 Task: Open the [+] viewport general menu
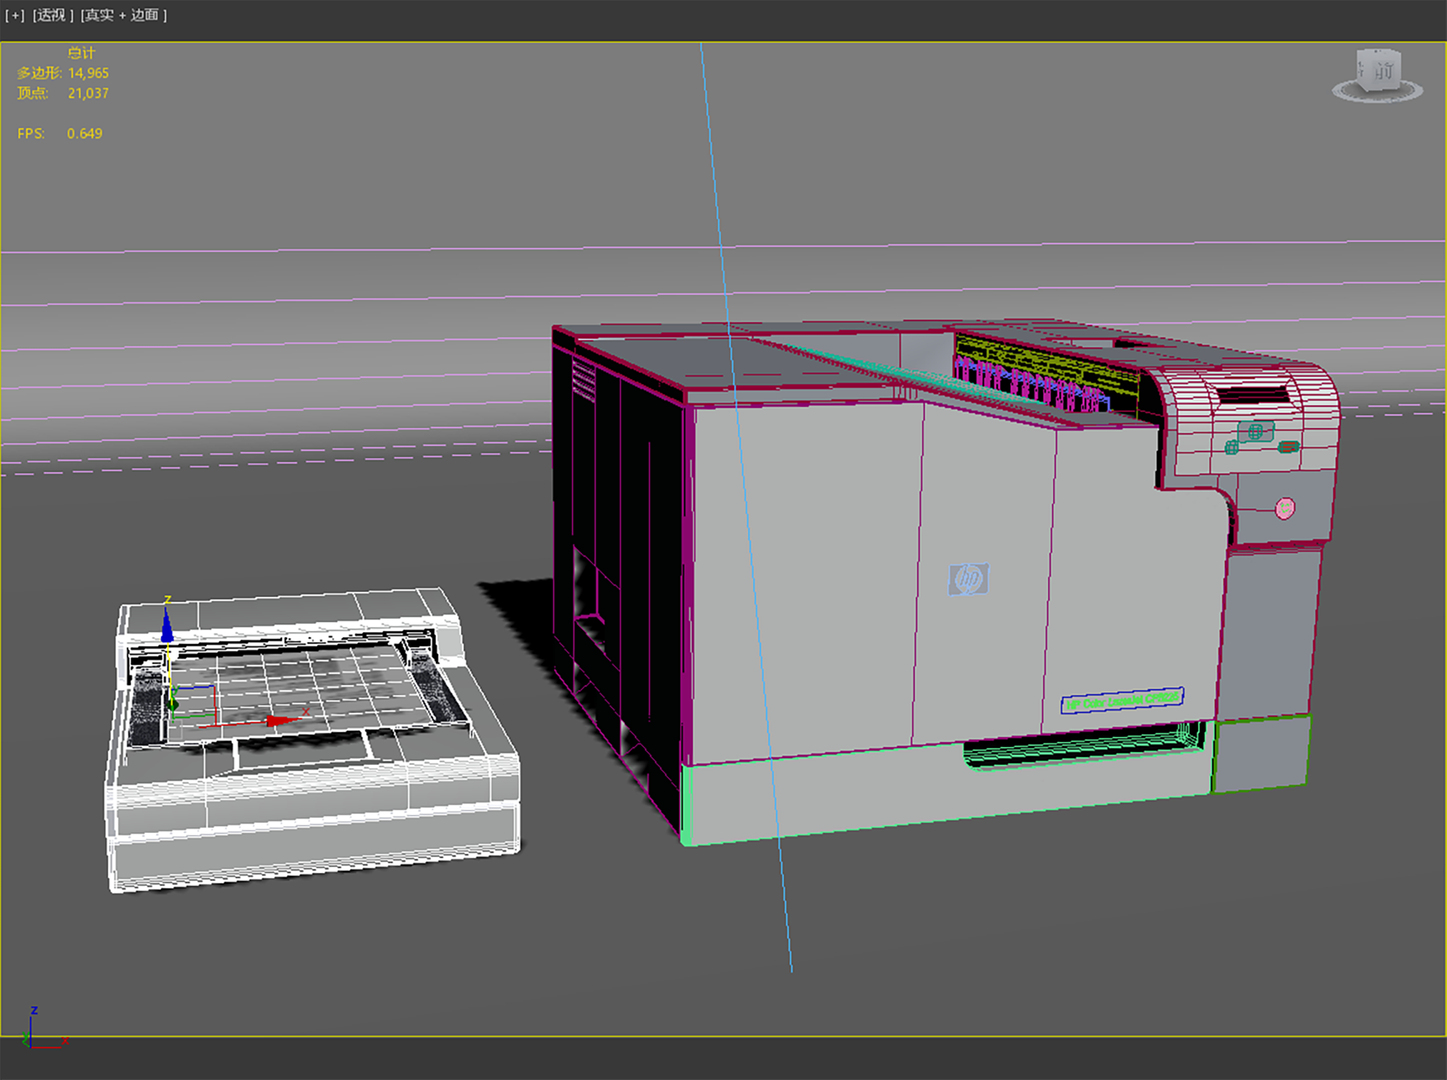(15, 15)
